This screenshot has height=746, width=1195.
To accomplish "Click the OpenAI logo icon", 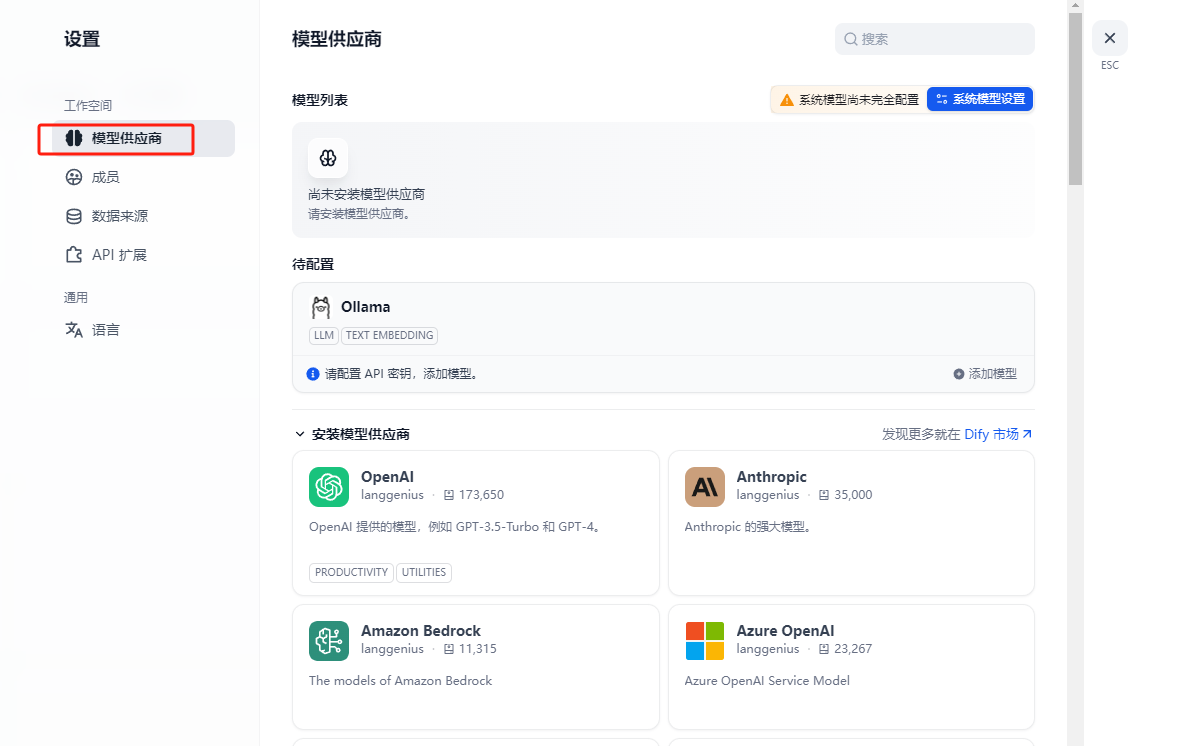I will coord(328,487).
